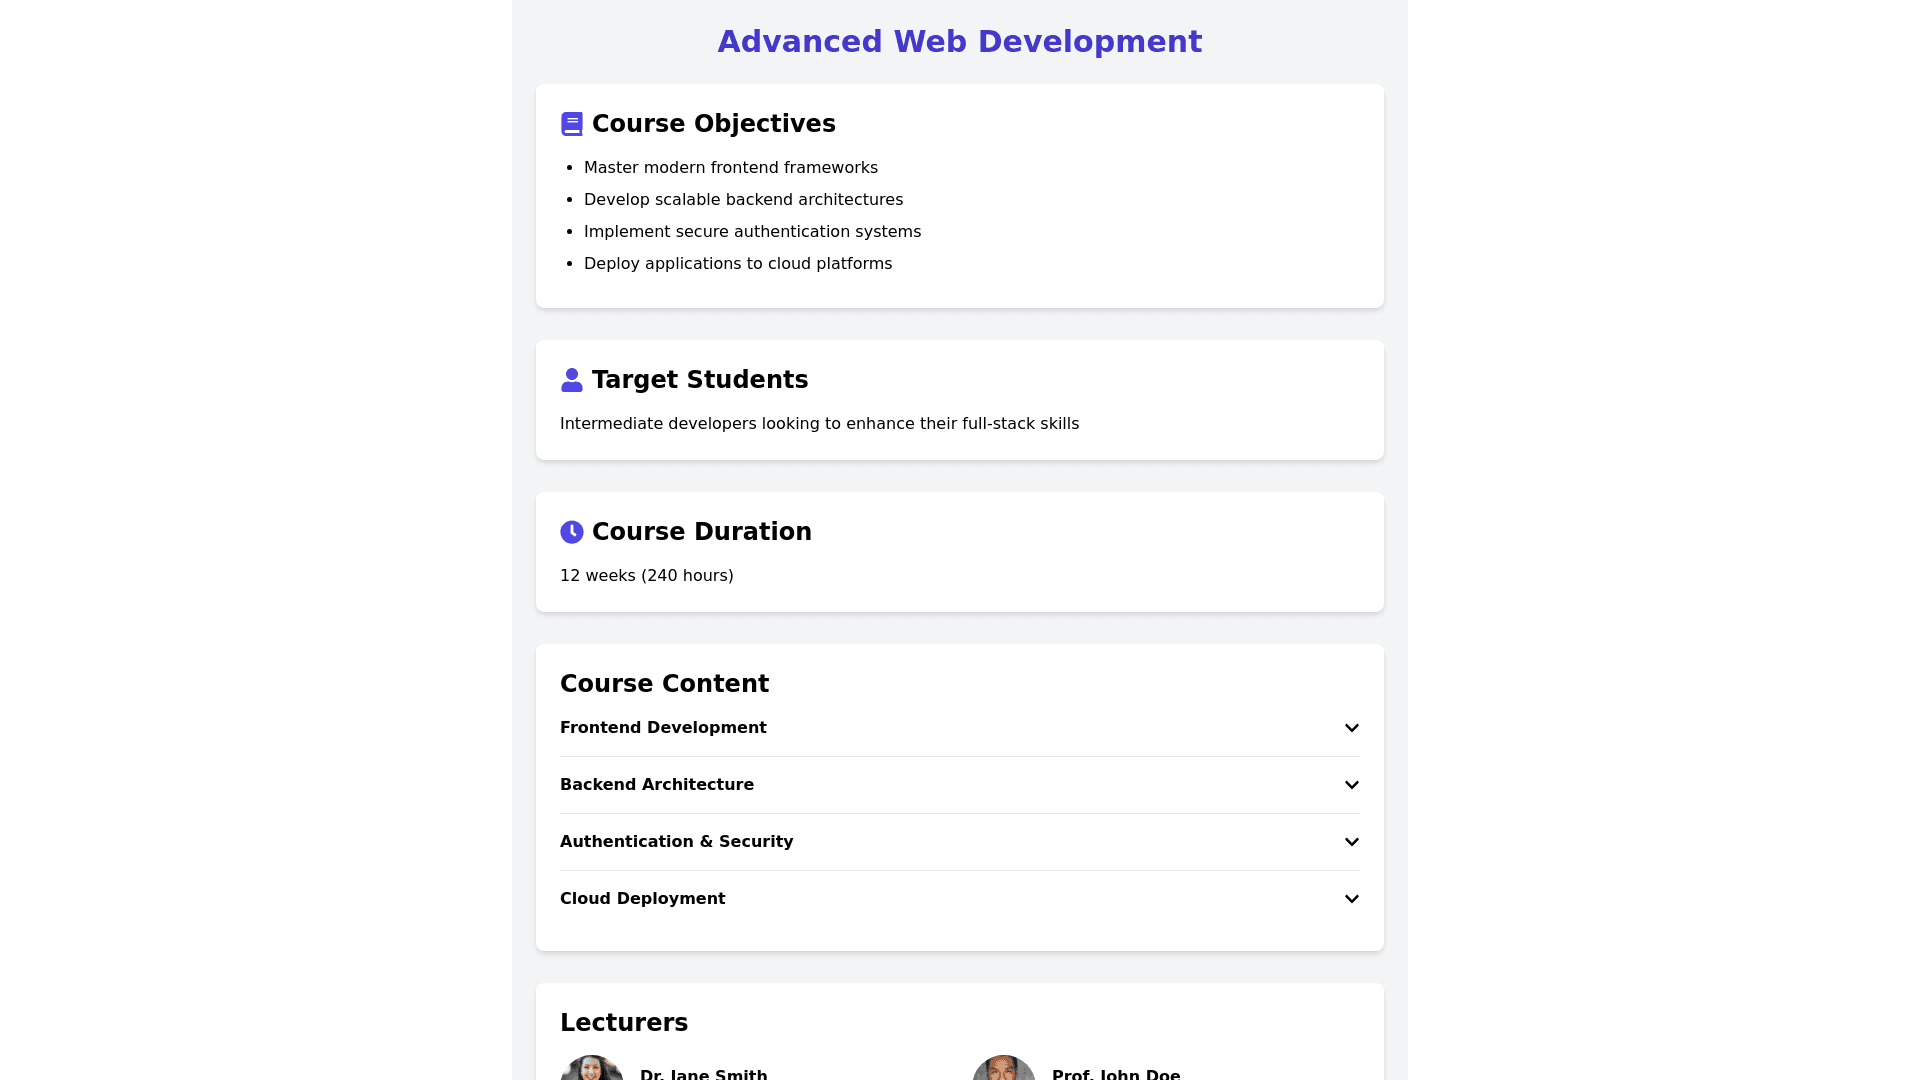Click the Lecturers section heading
The width and height of the screenshot is (1920, 1080).
click(623, 1023)
